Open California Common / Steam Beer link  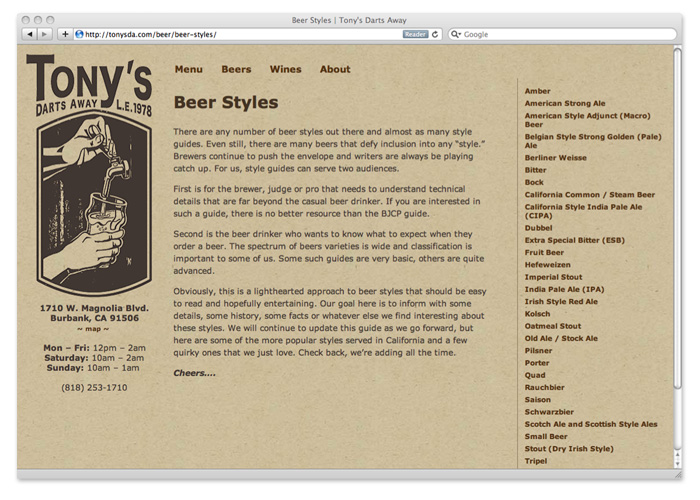(590, 195)
